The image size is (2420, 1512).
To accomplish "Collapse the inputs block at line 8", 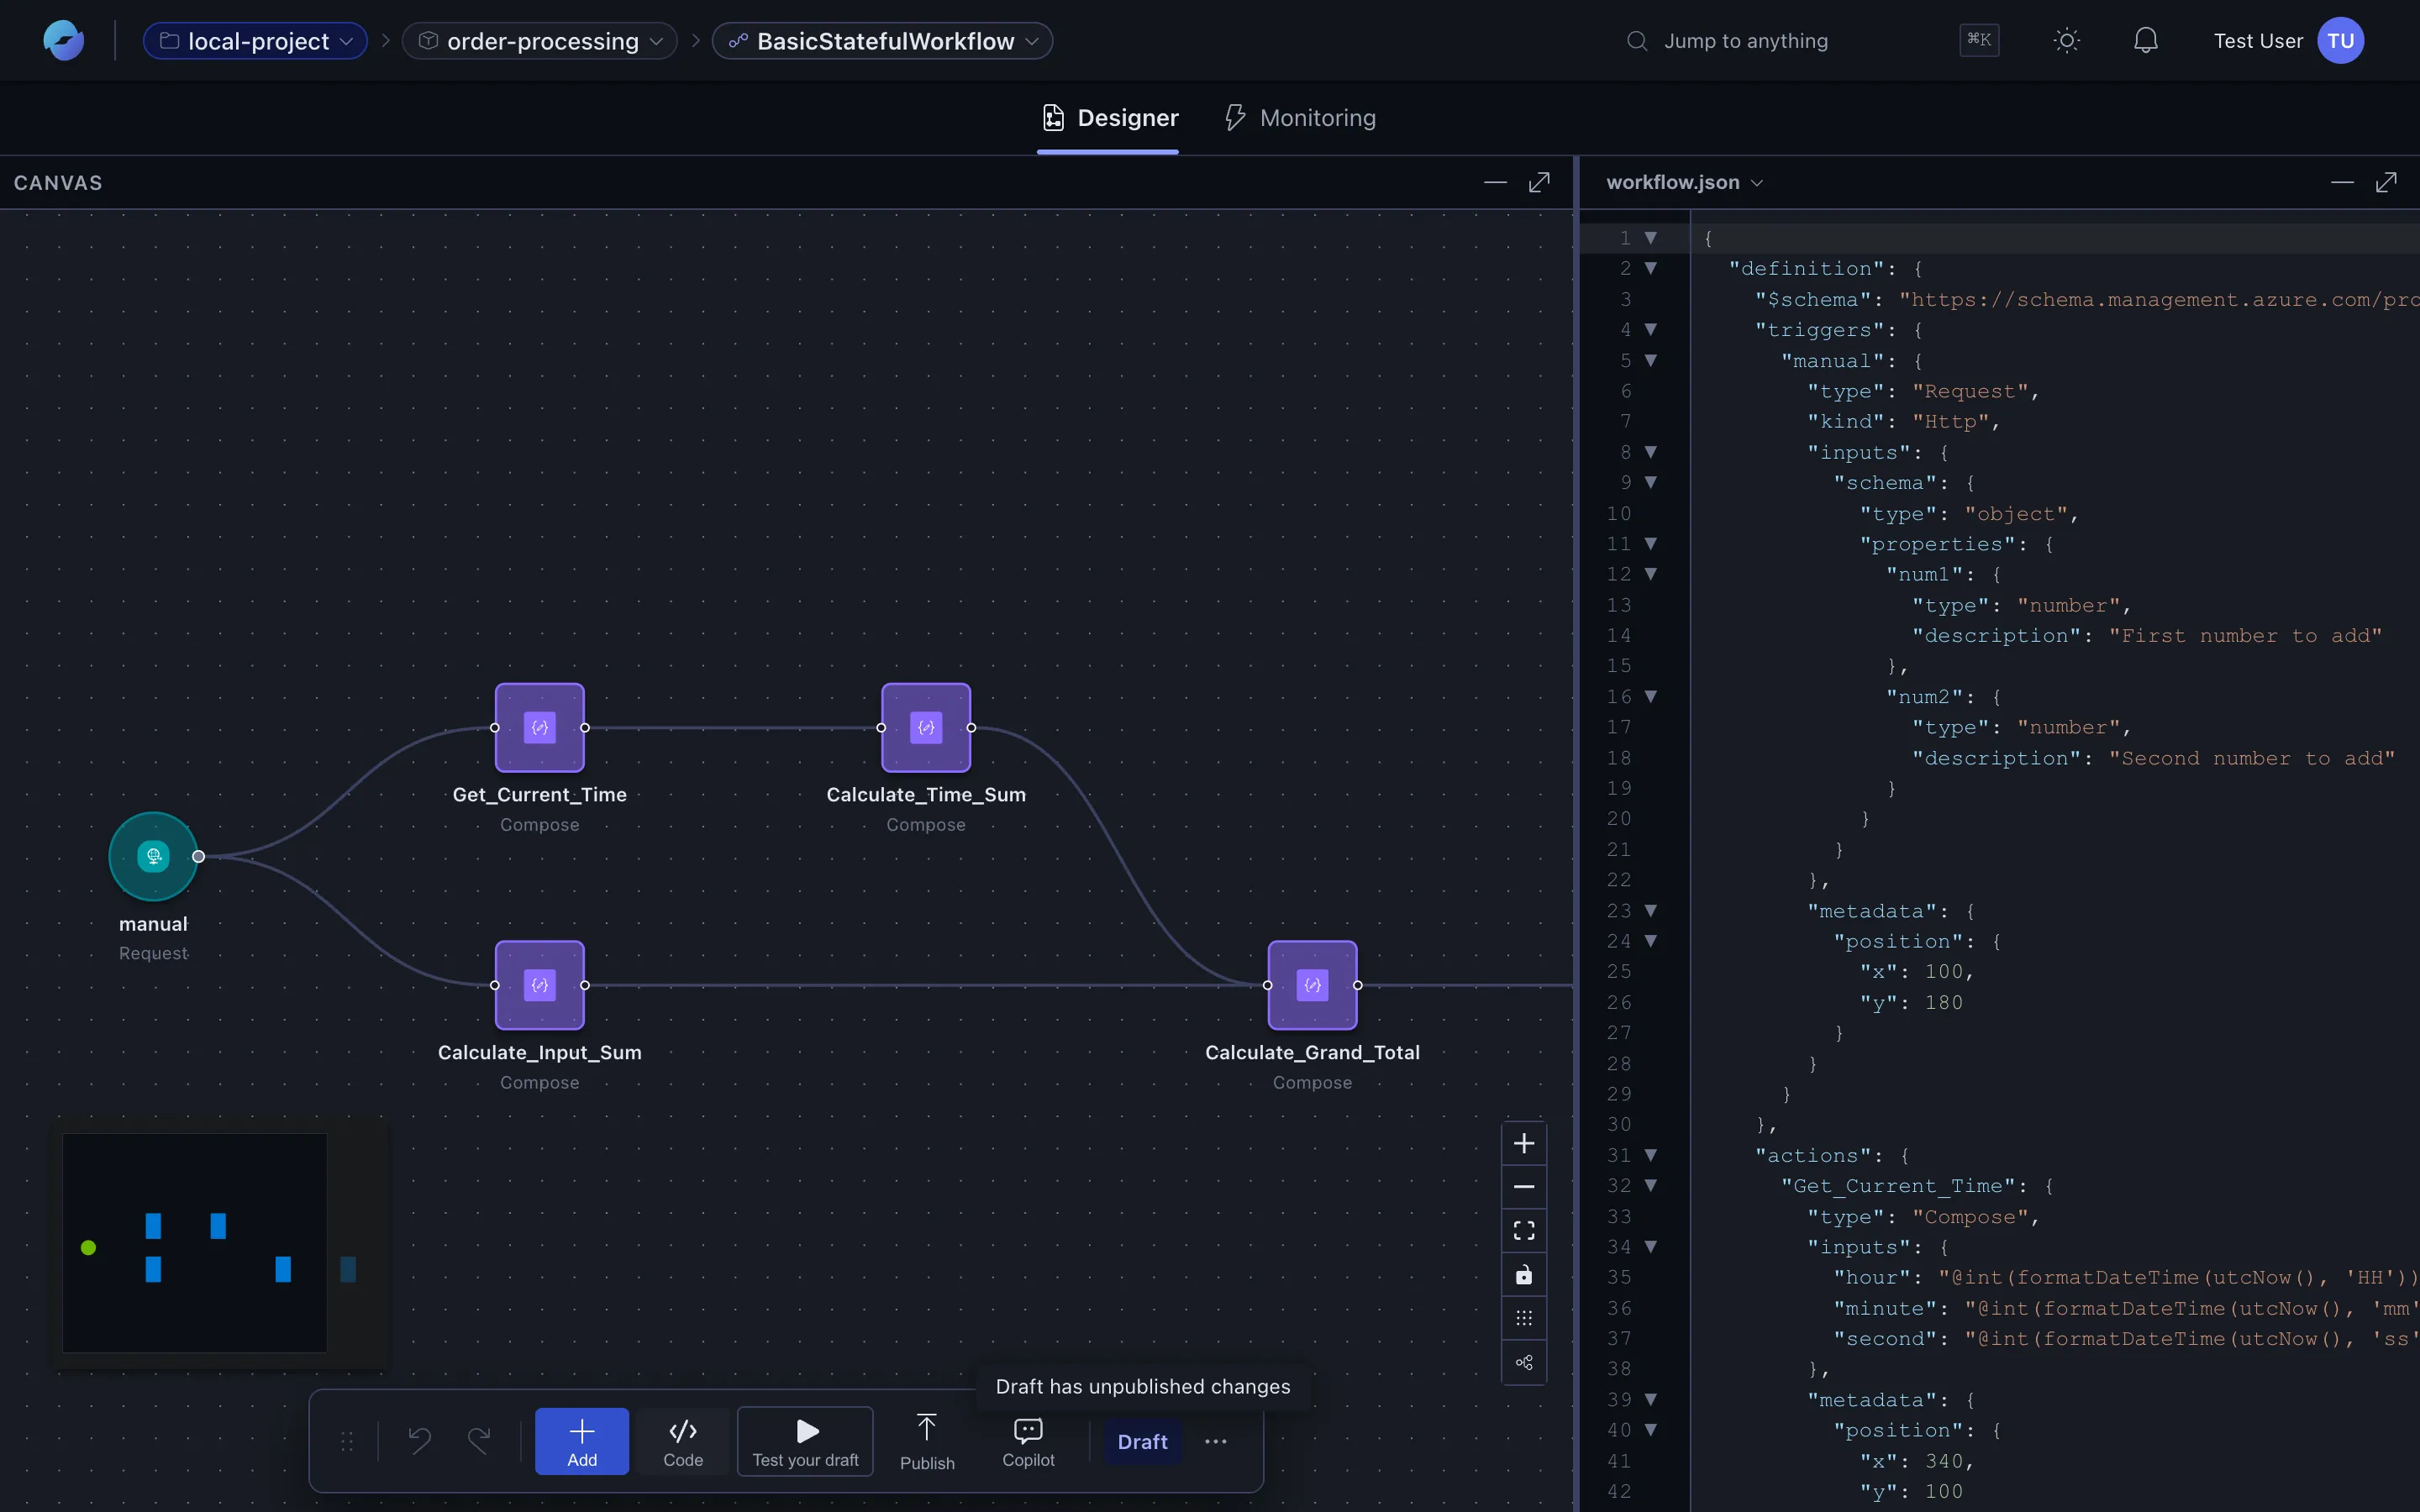I will (1651, 452).
